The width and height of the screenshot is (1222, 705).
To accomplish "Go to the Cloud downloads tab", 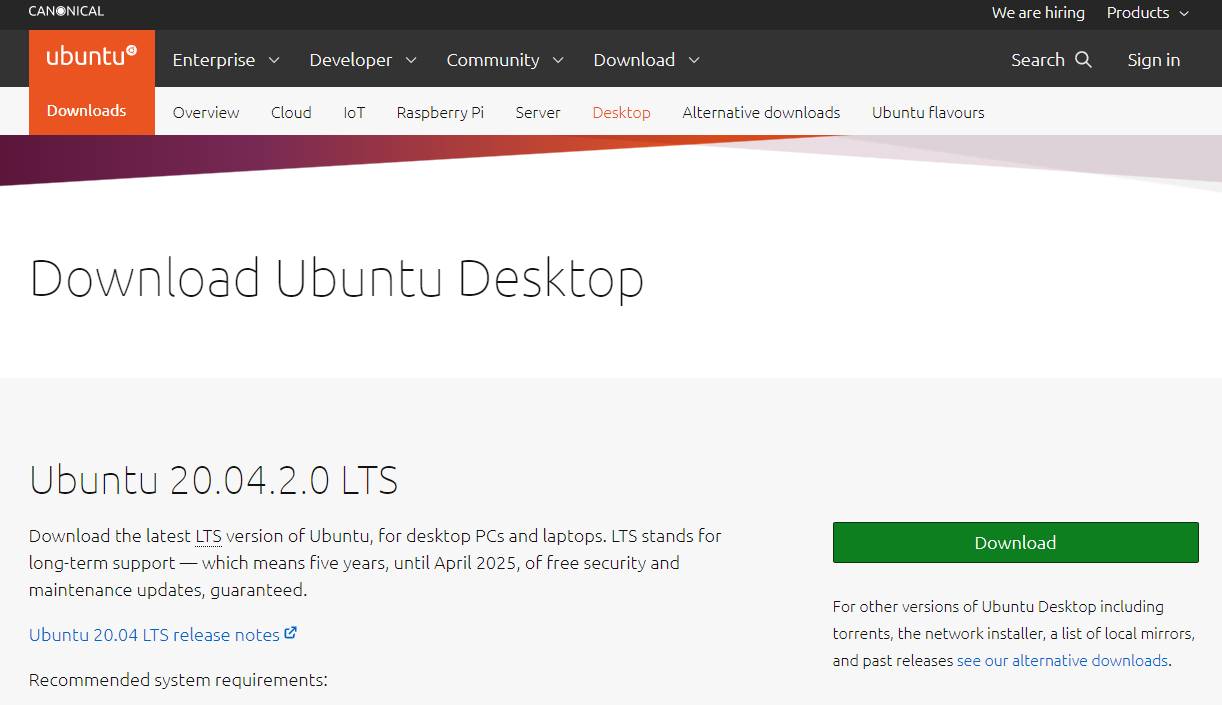I will coord(291,112).
